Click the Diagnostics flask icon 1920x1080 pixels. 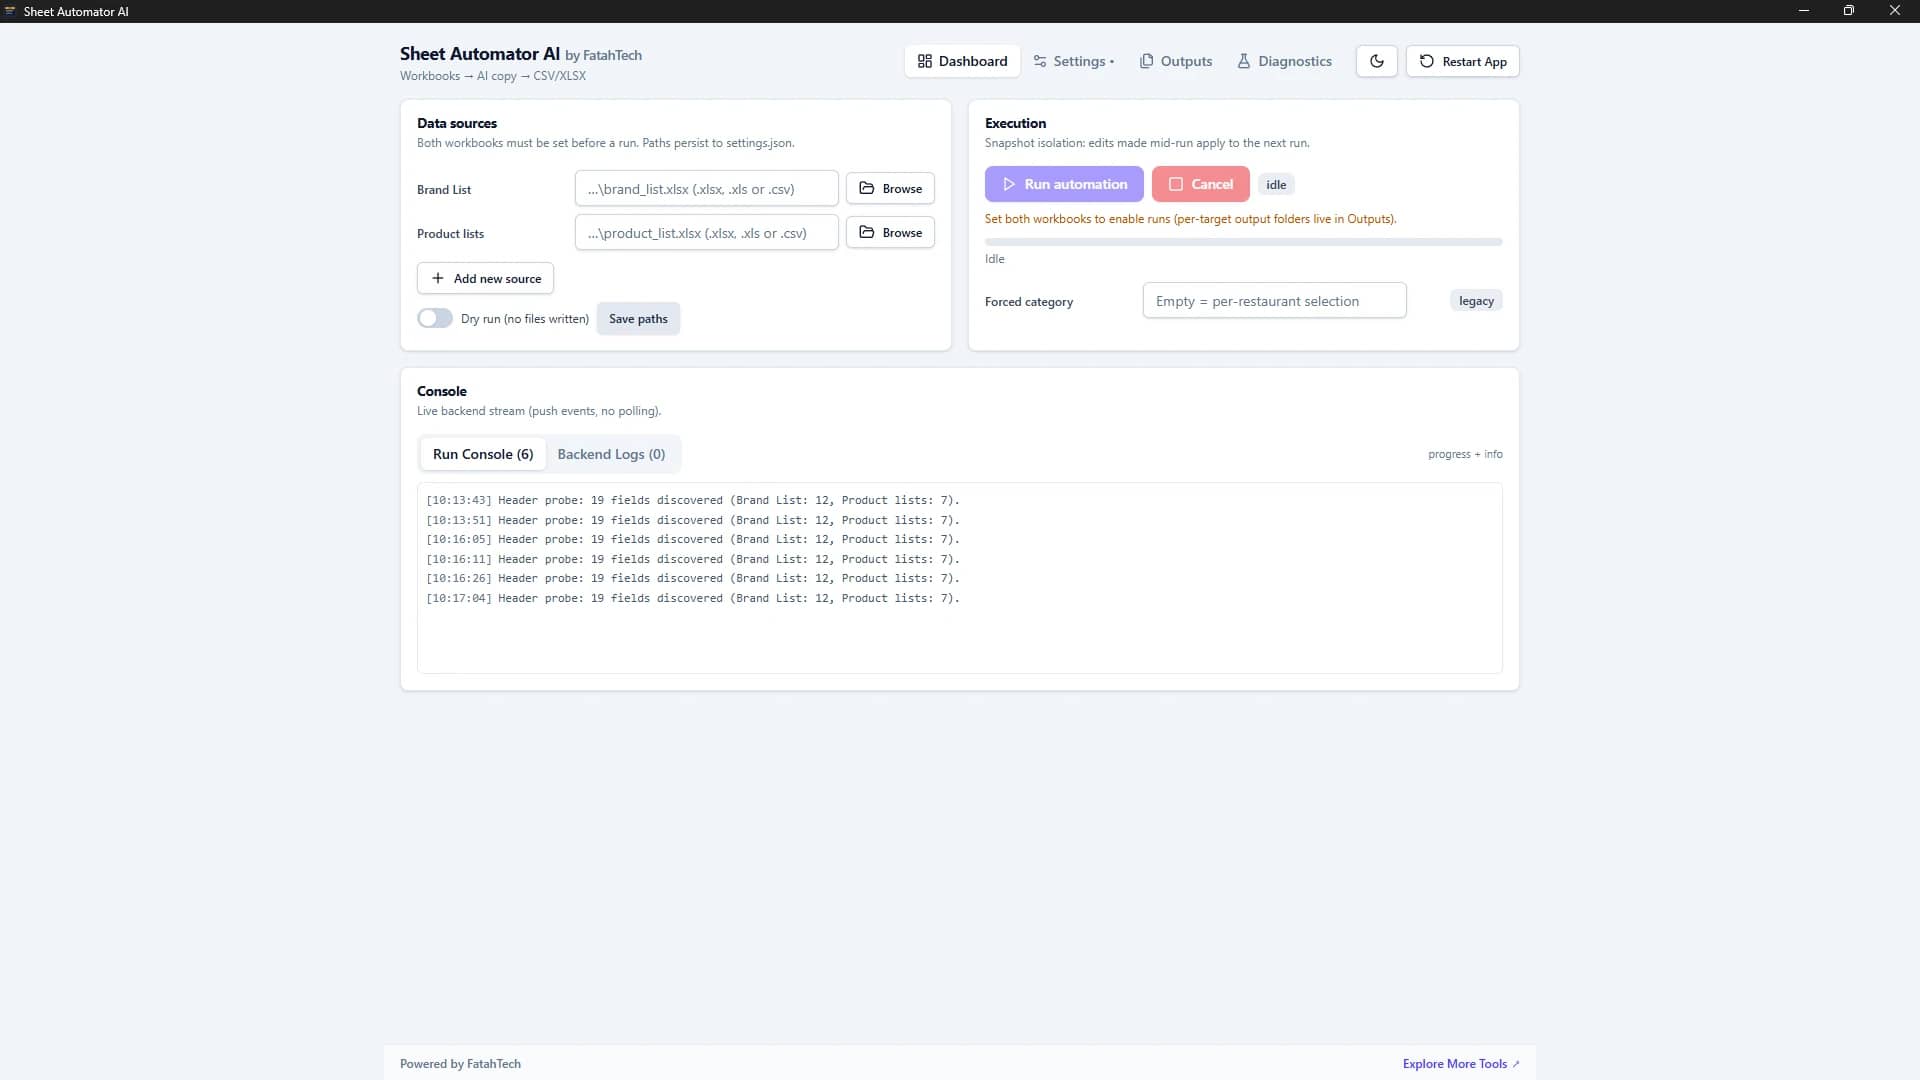(x=1244, y=61)
